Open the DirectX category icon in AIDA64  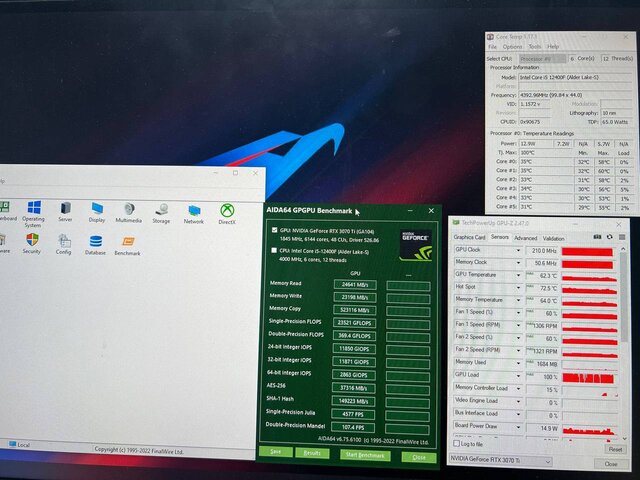pyautogui.click(x=228, y=211)
